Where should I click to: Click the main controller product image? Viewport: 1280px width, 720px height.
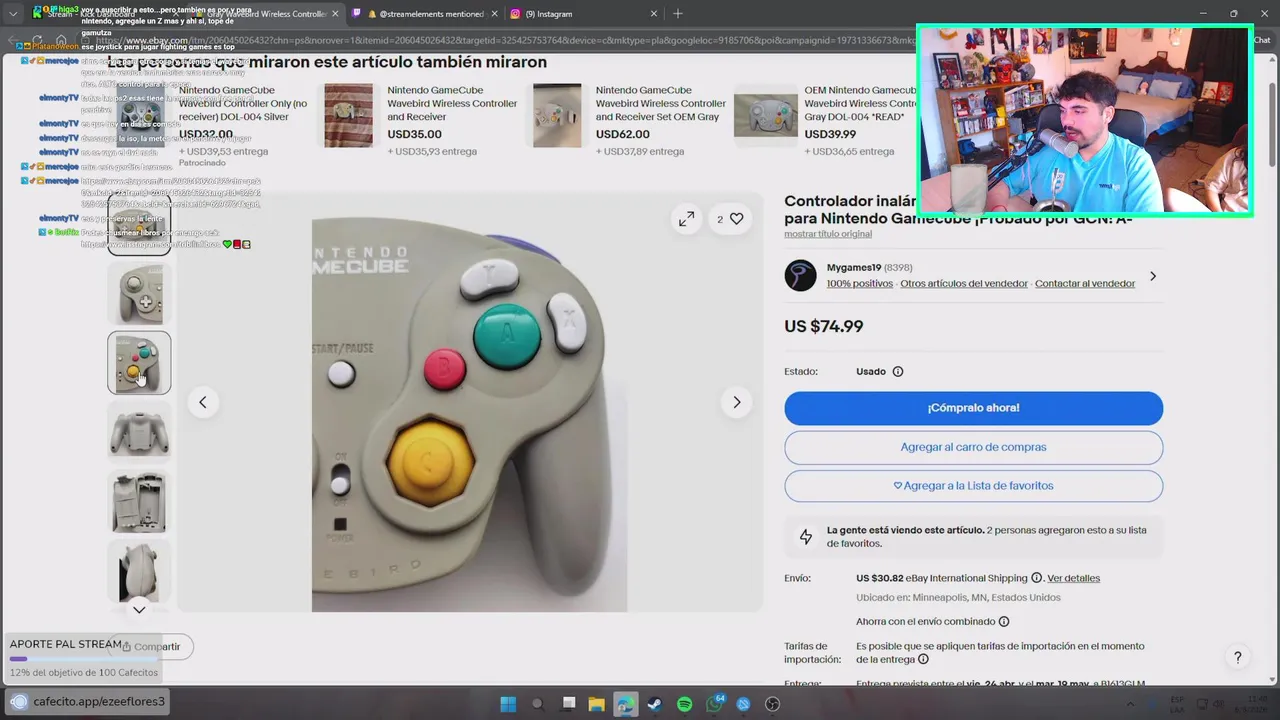469,402
